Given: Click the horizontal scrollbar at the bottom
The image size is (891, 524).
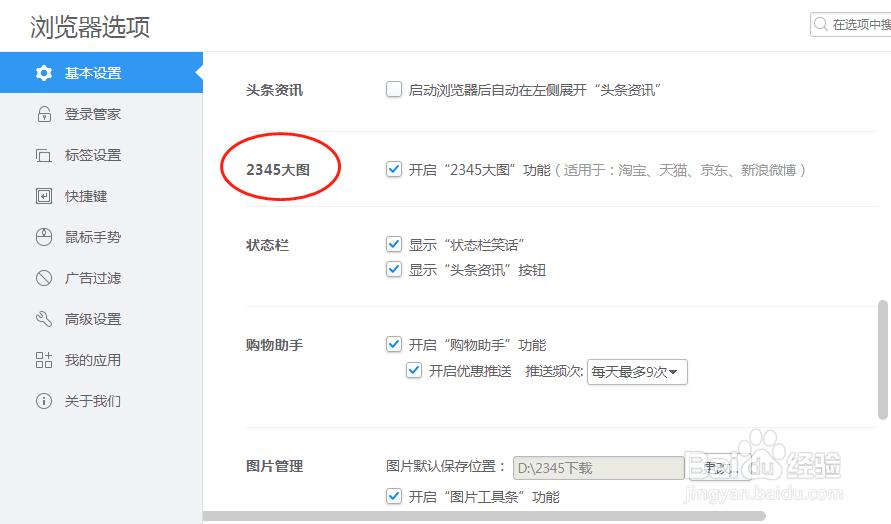Looking at the screenshot, I should (x=484, y=516).
